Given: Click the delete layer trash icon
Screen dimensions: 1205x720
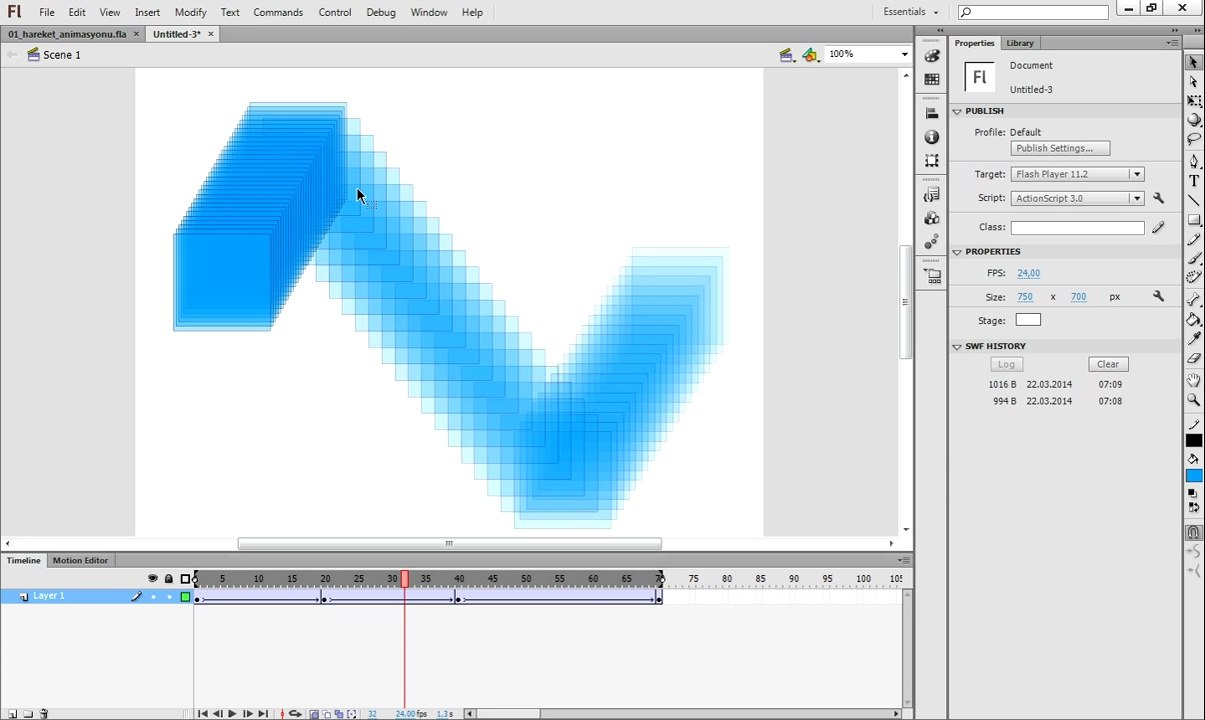Looking at the screenshot, I should point(43,714).
